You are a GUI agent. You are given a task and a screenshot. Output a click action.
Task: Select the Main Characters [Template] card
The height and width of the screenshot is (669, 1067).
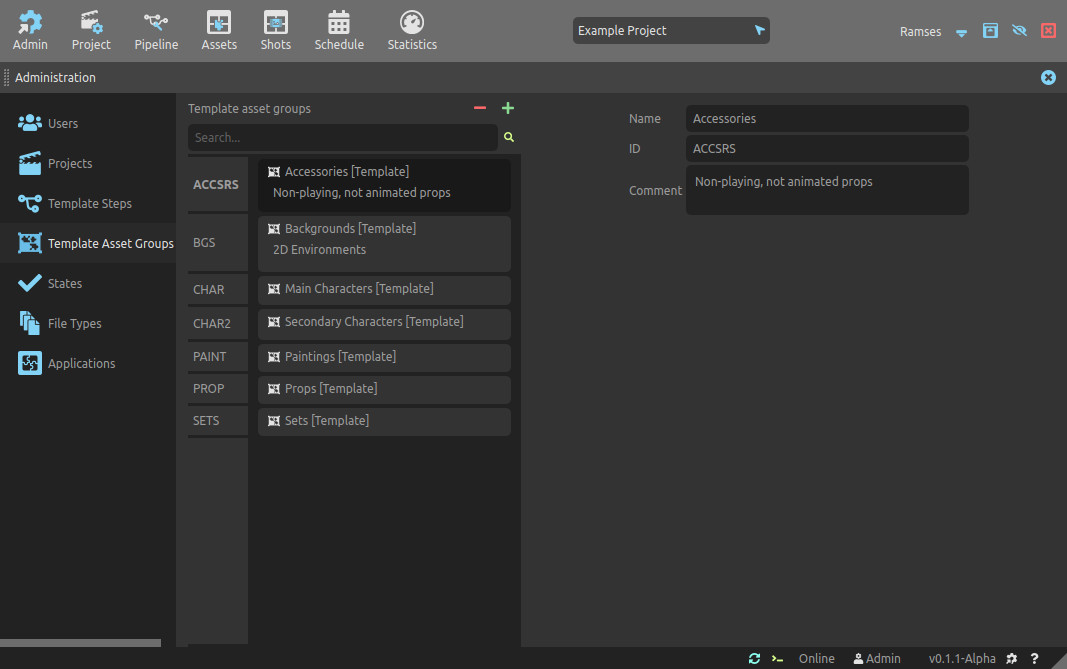click(x=384, y=290)
